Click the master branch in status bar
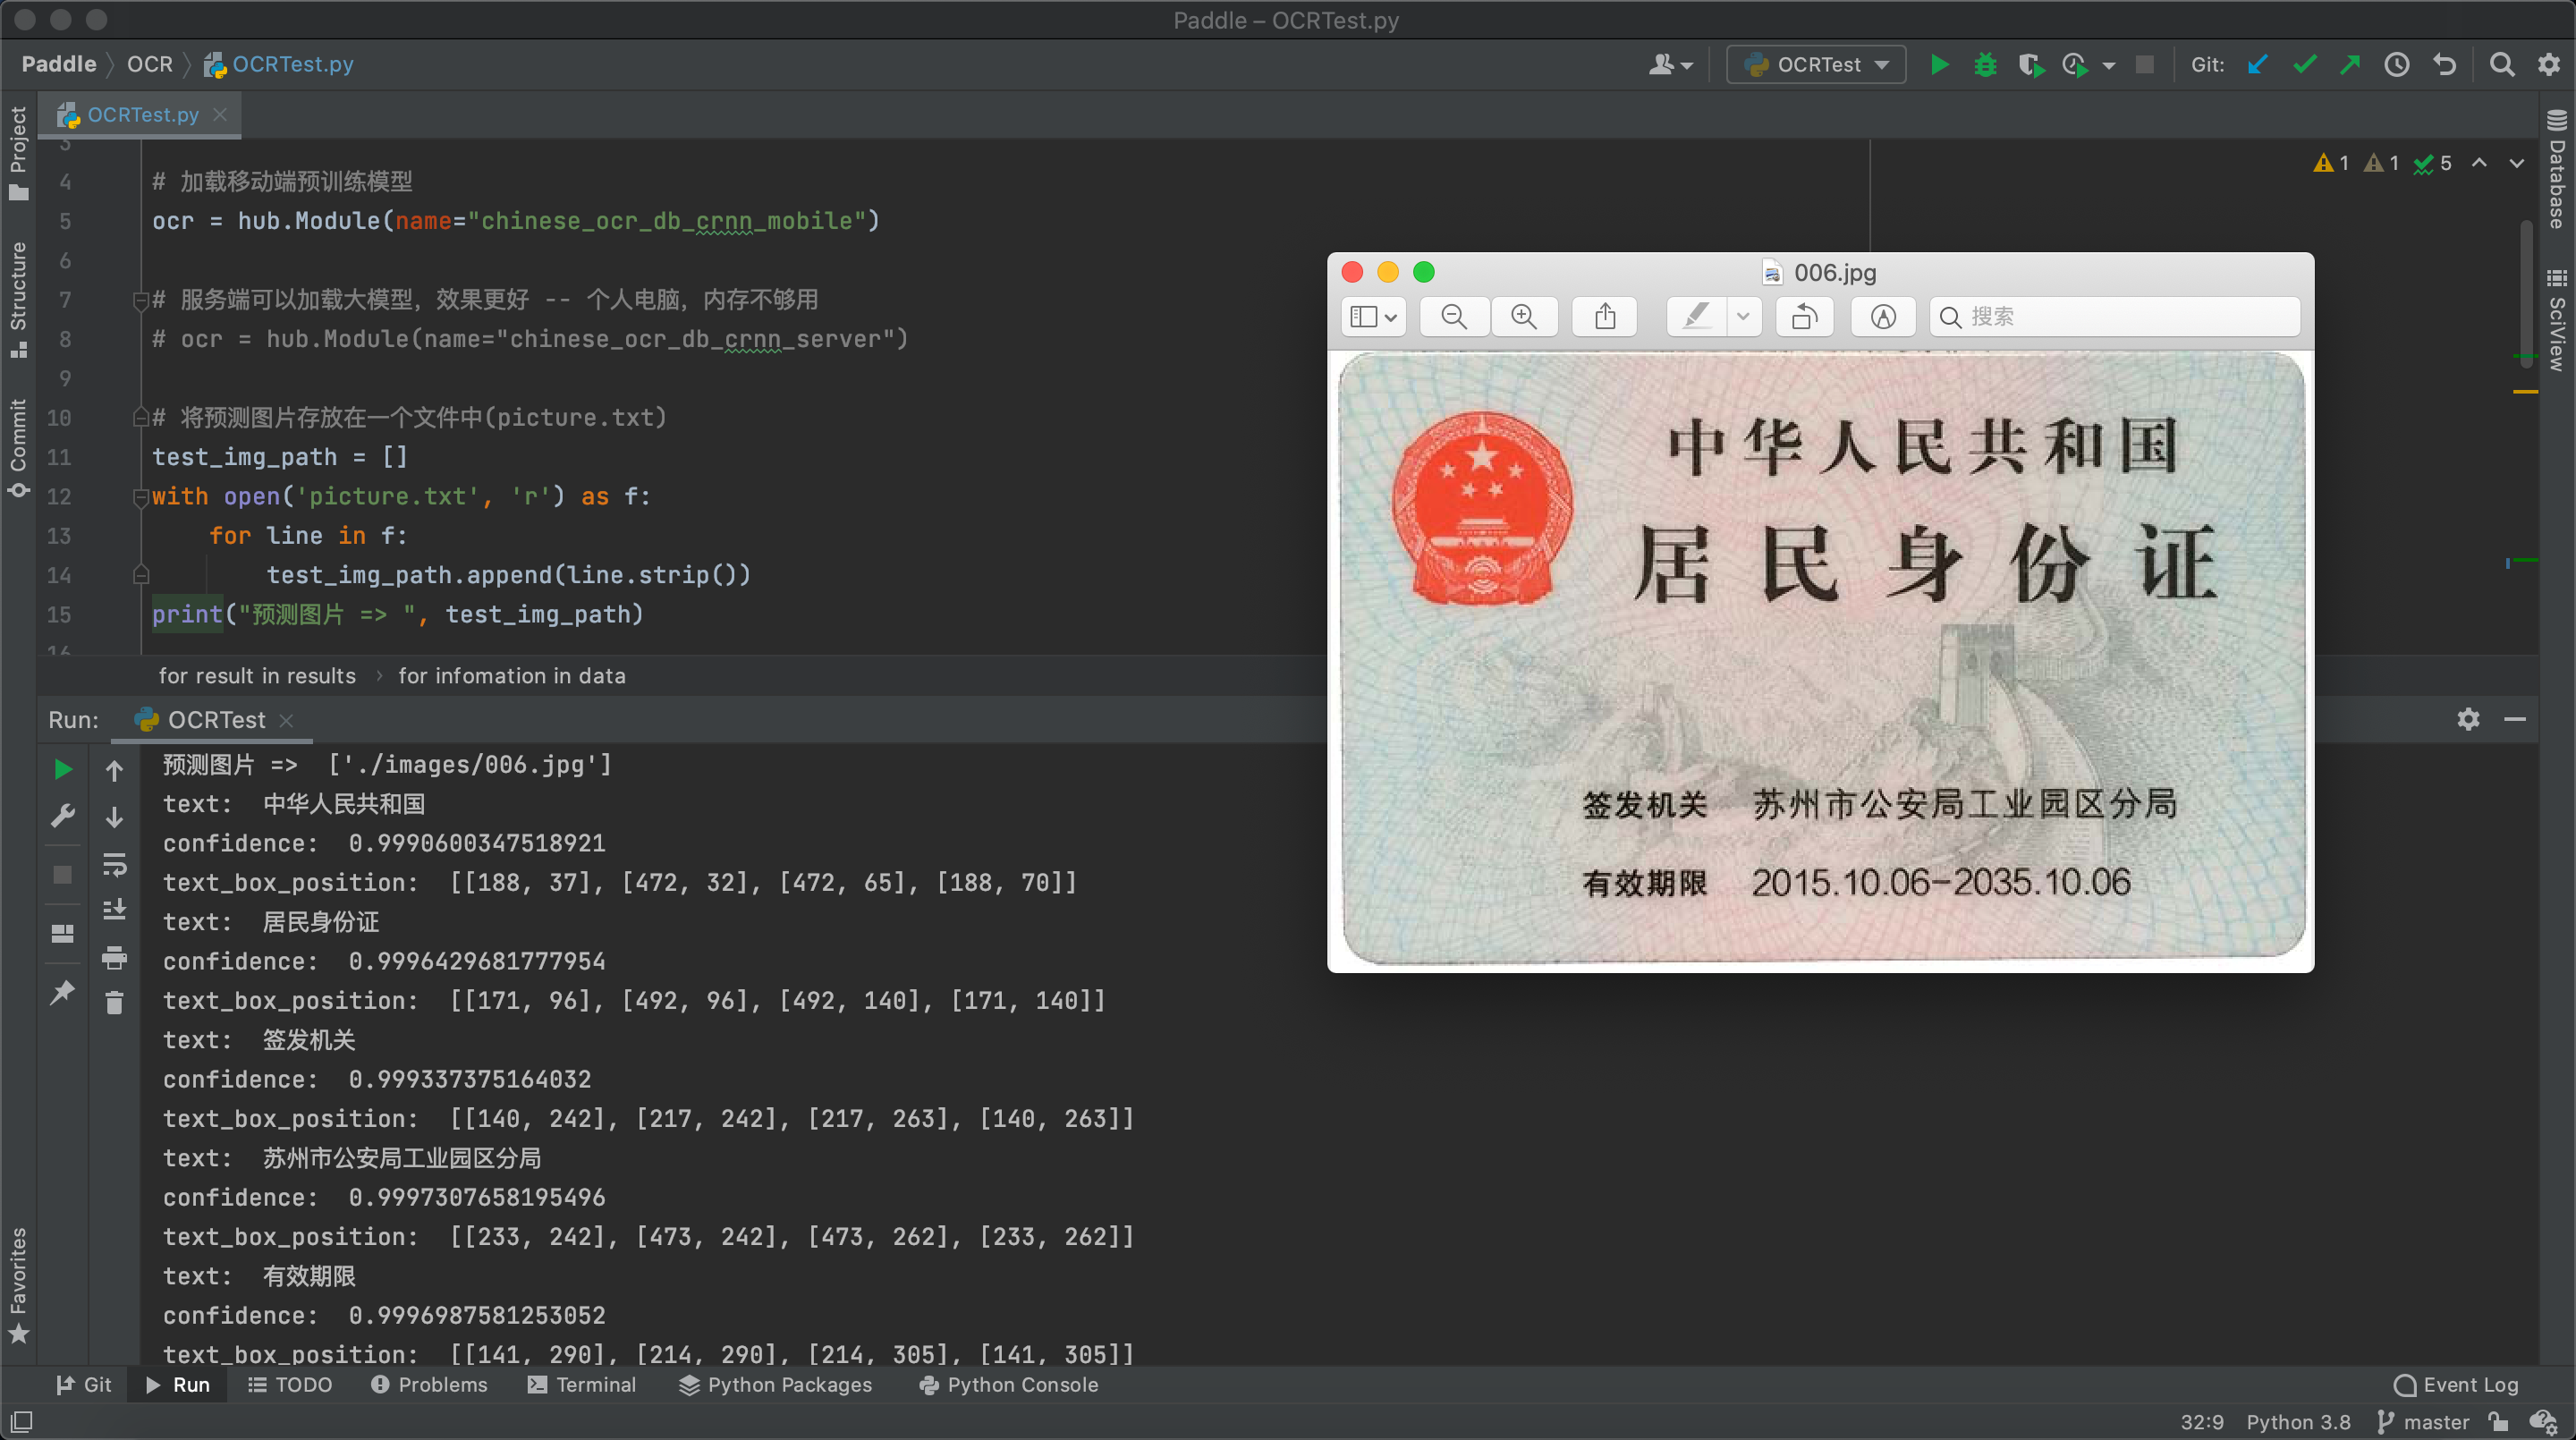 pos(2423,1422)
